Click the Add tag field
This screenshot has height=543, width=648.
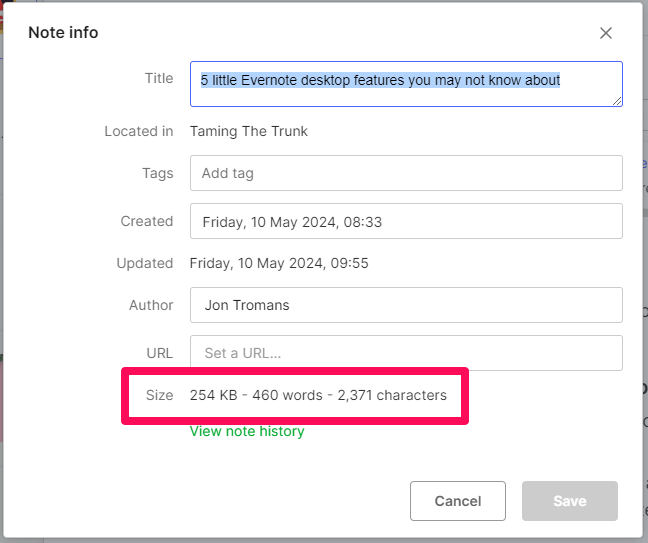(x=406, y=173)
